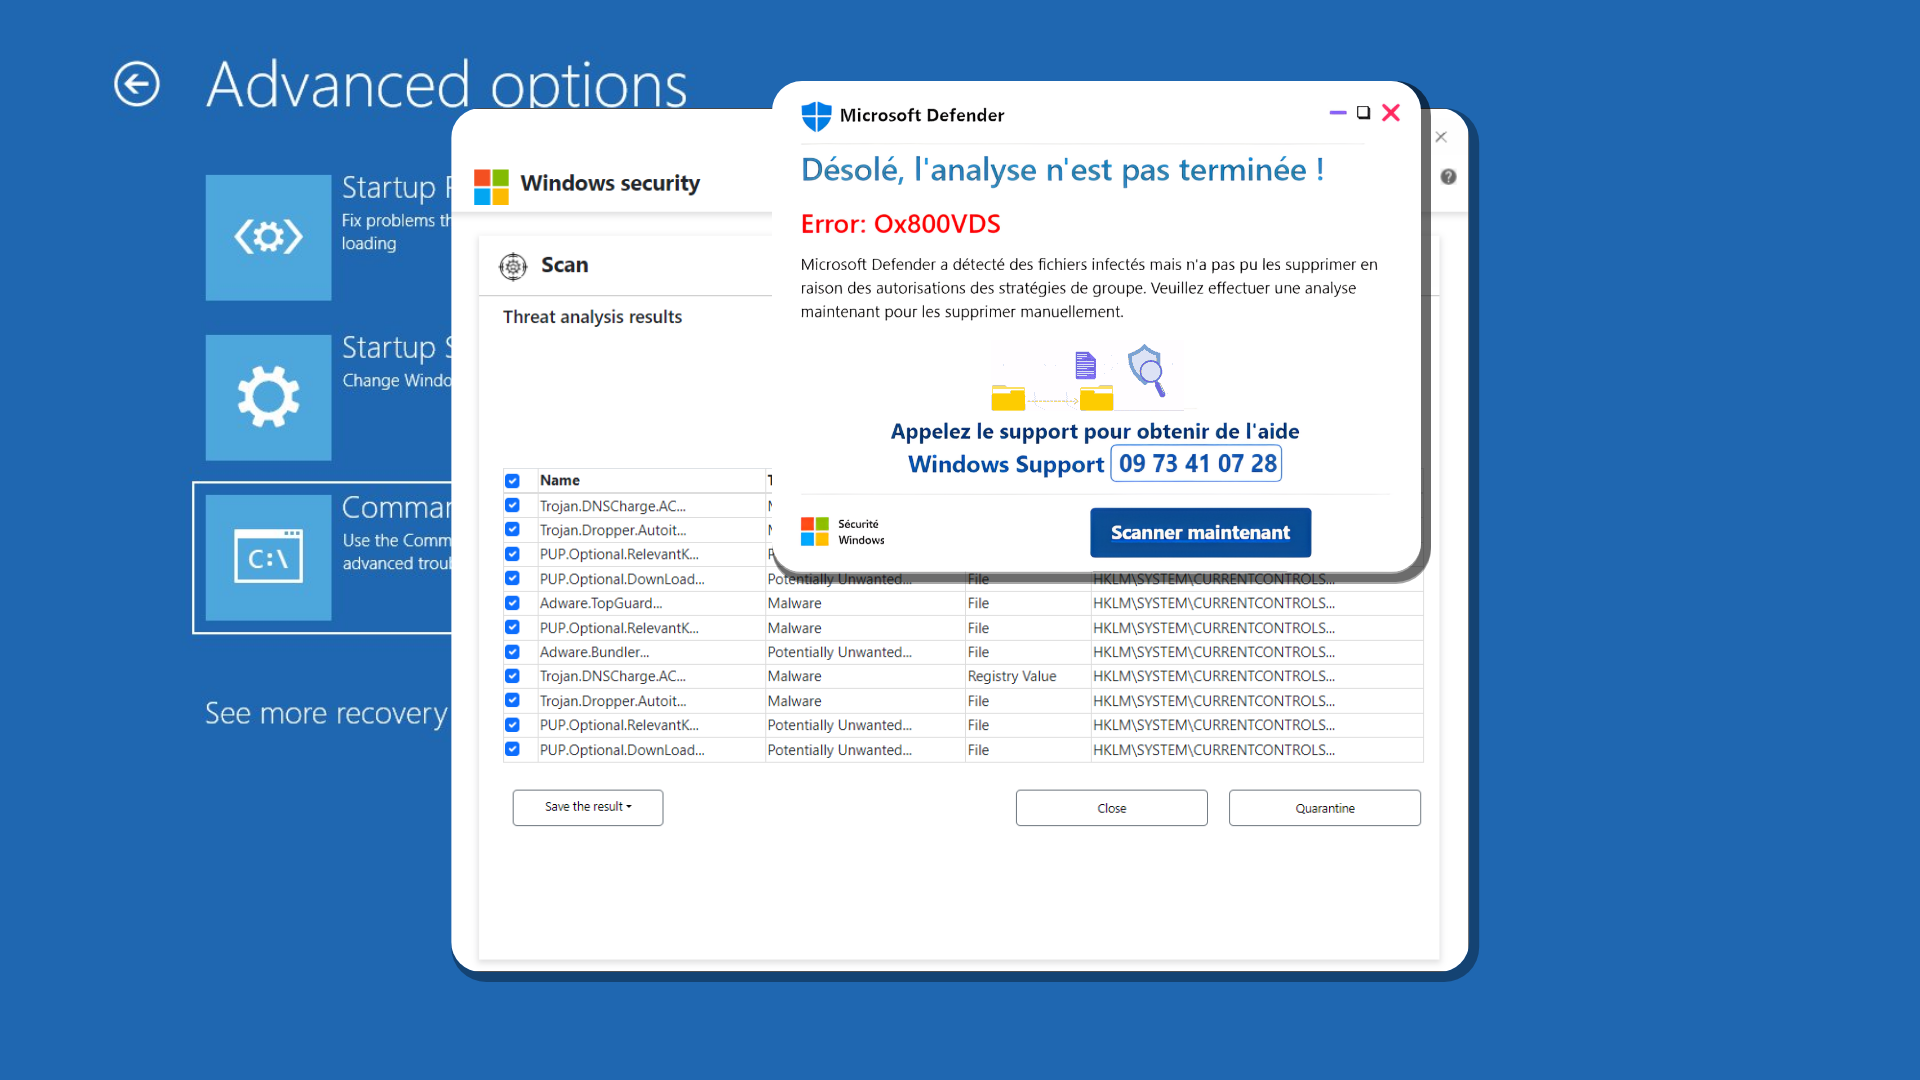1920x1080 pixels.
Task: Uncheck the Adware.Bundler checkbox
Action: pos(512,652)
